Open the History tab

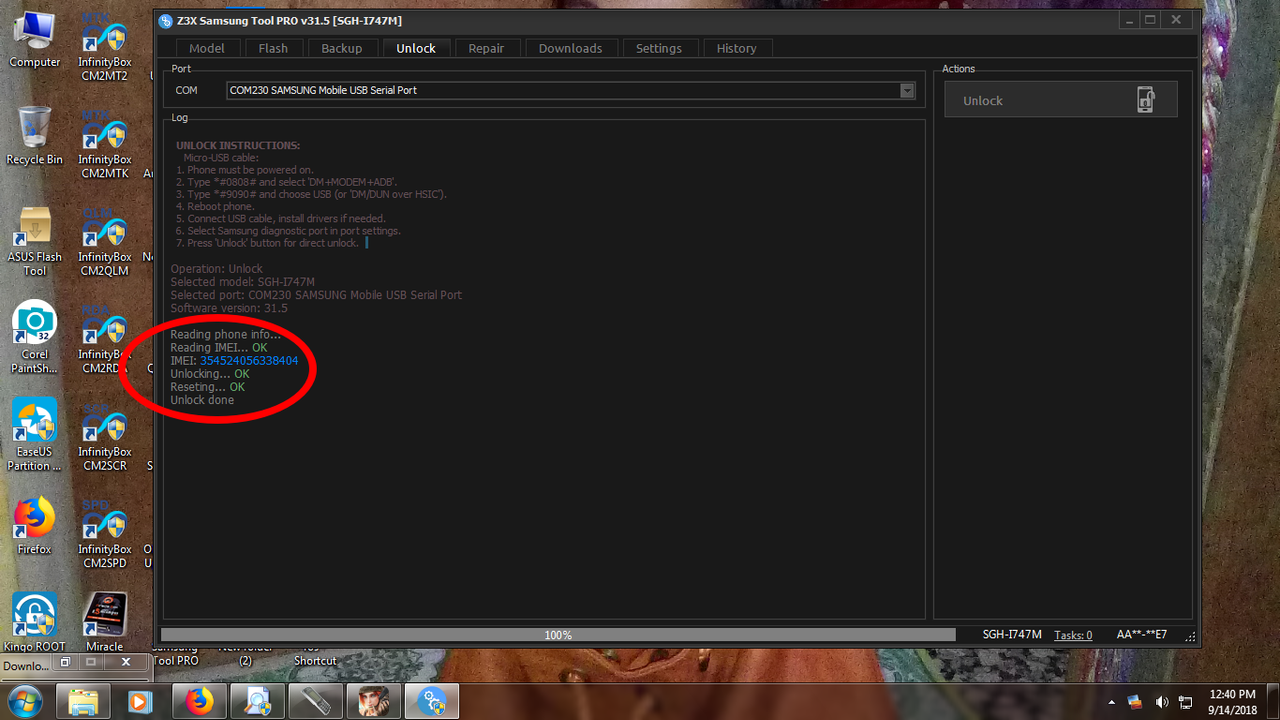pyautogui.click(x=737, y=48)
